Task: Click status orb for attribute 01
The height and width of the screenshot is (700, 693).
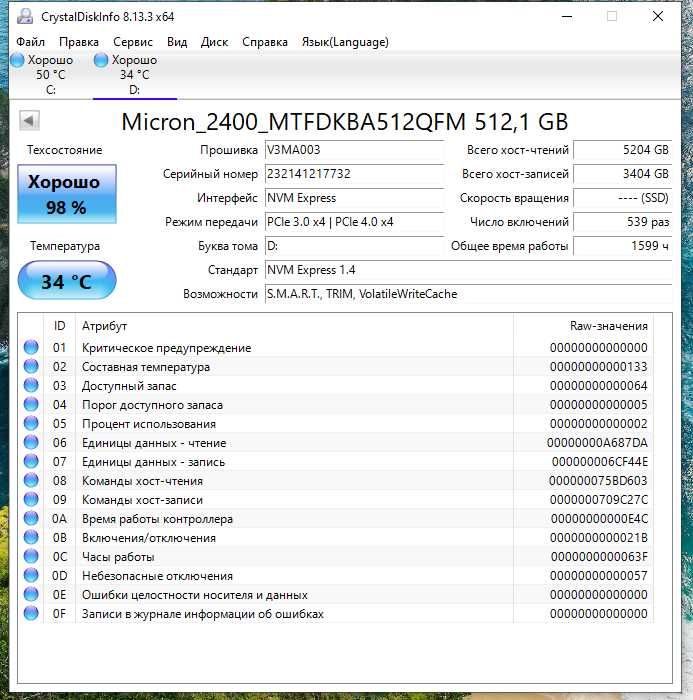Action: [x=31, y=347]
